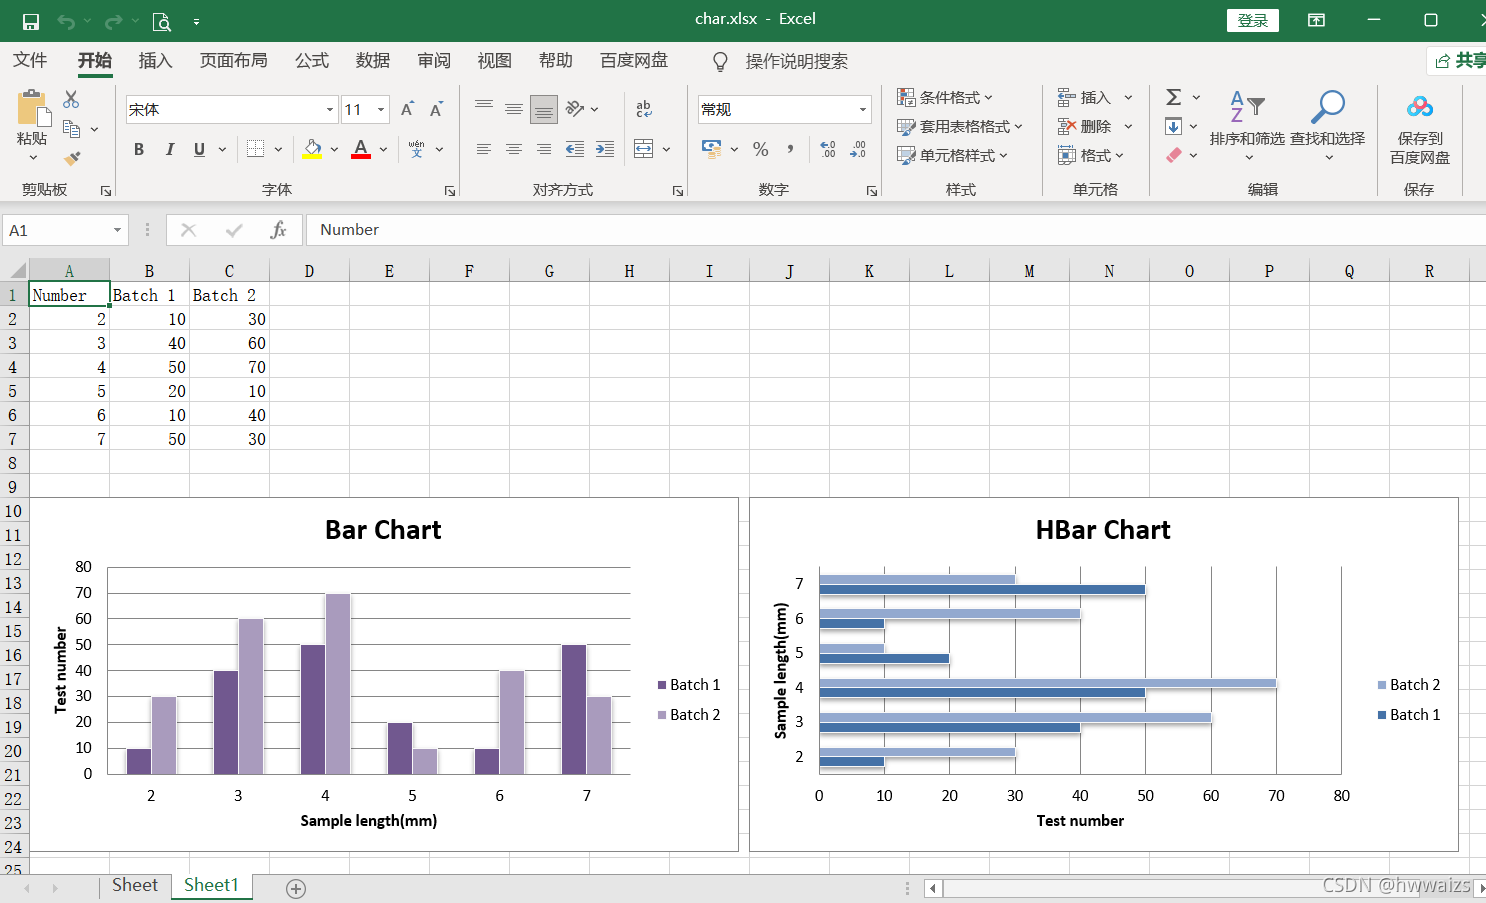Apply red font color swatch
1486x903 pixels.
[x=361, y=149]
